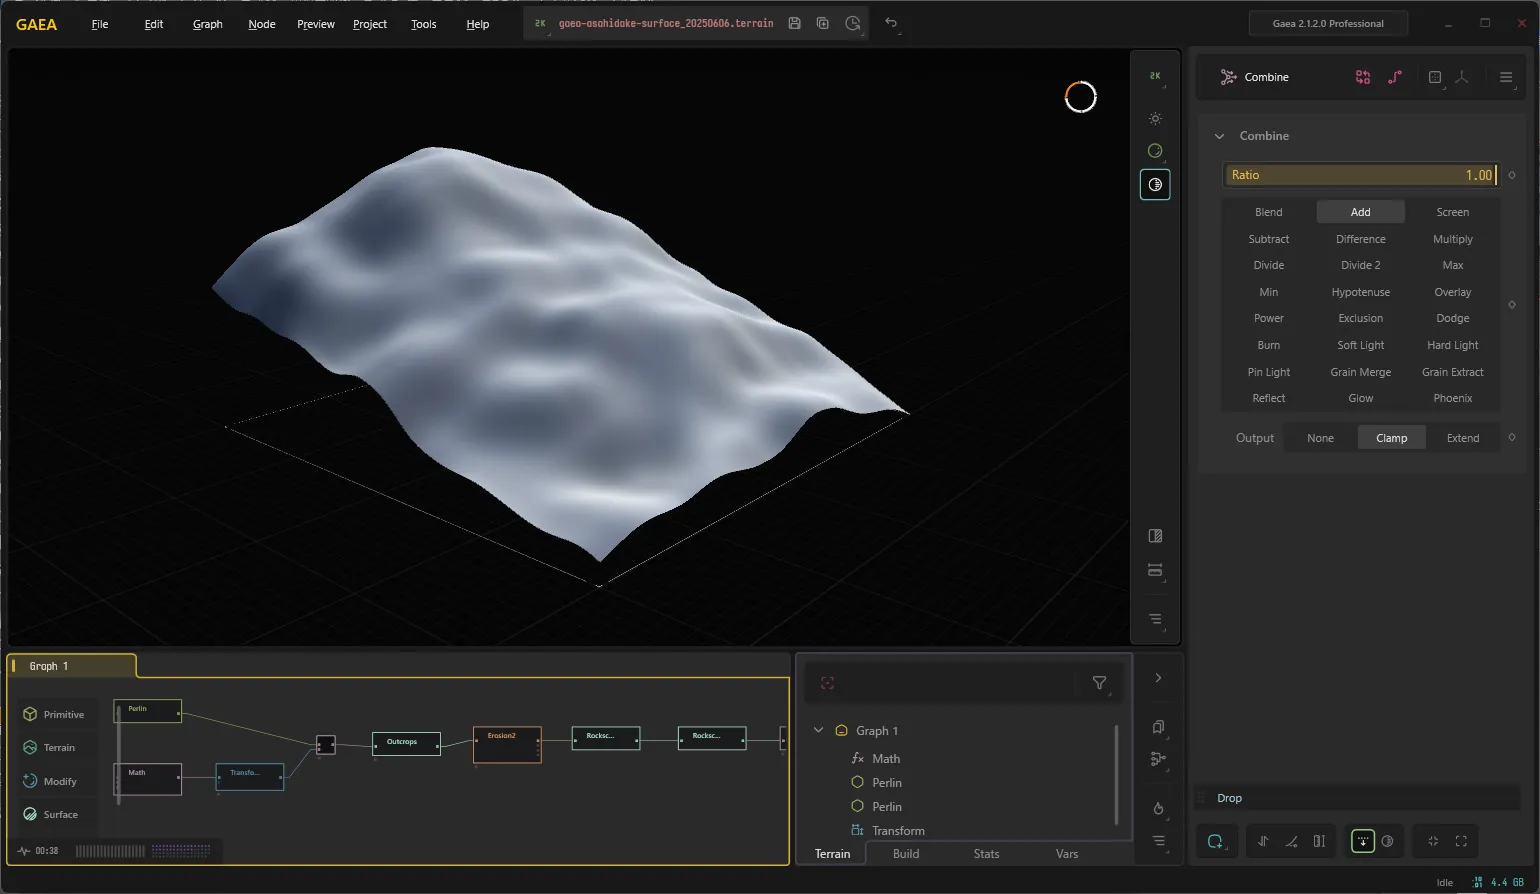Screen dimensions: 1540x894
Task: Click the Primitive node category icon
Action: 30,714
